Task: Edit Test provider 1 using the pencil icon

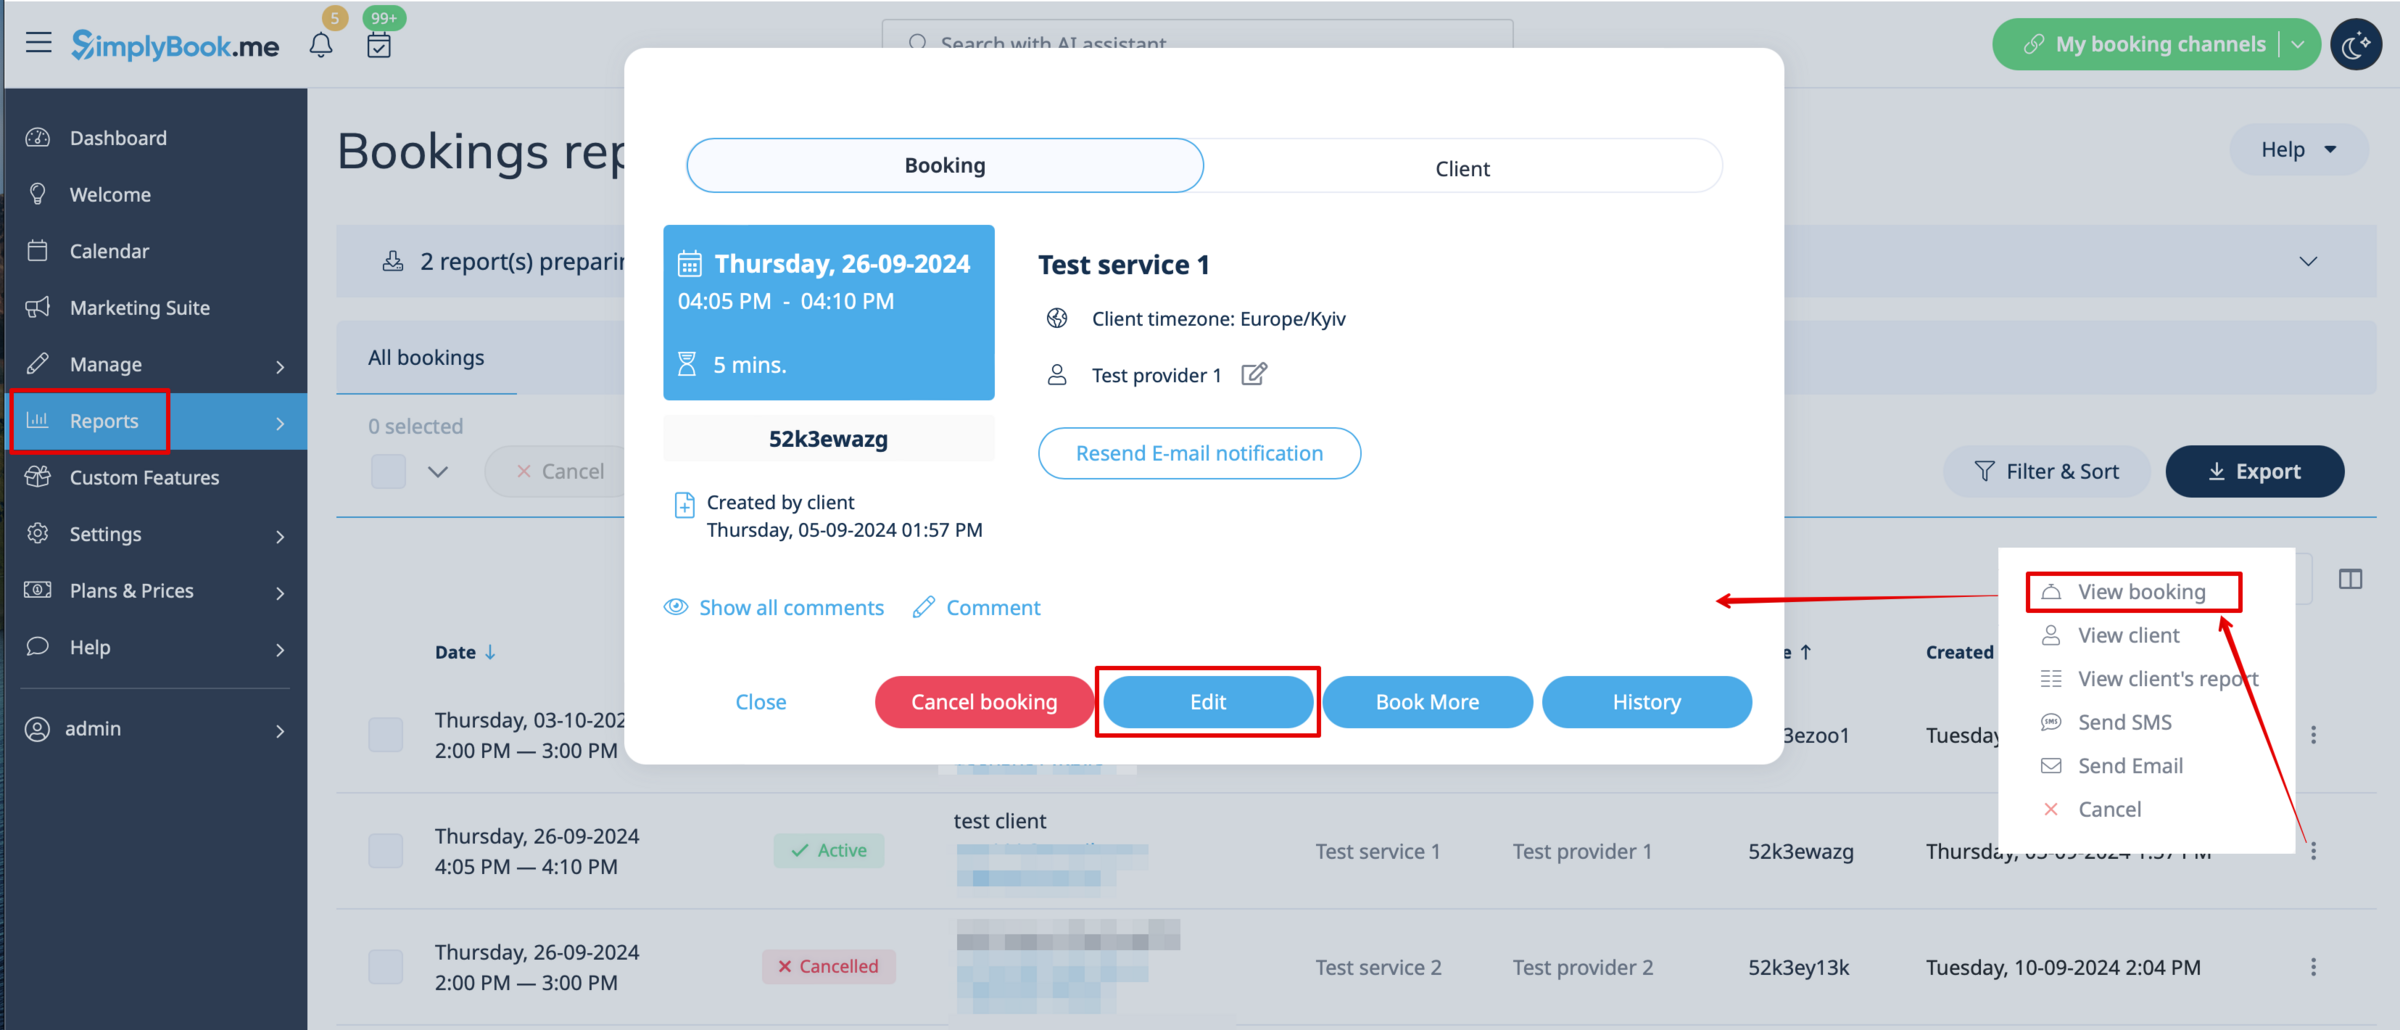Action: pos(1255,374)
